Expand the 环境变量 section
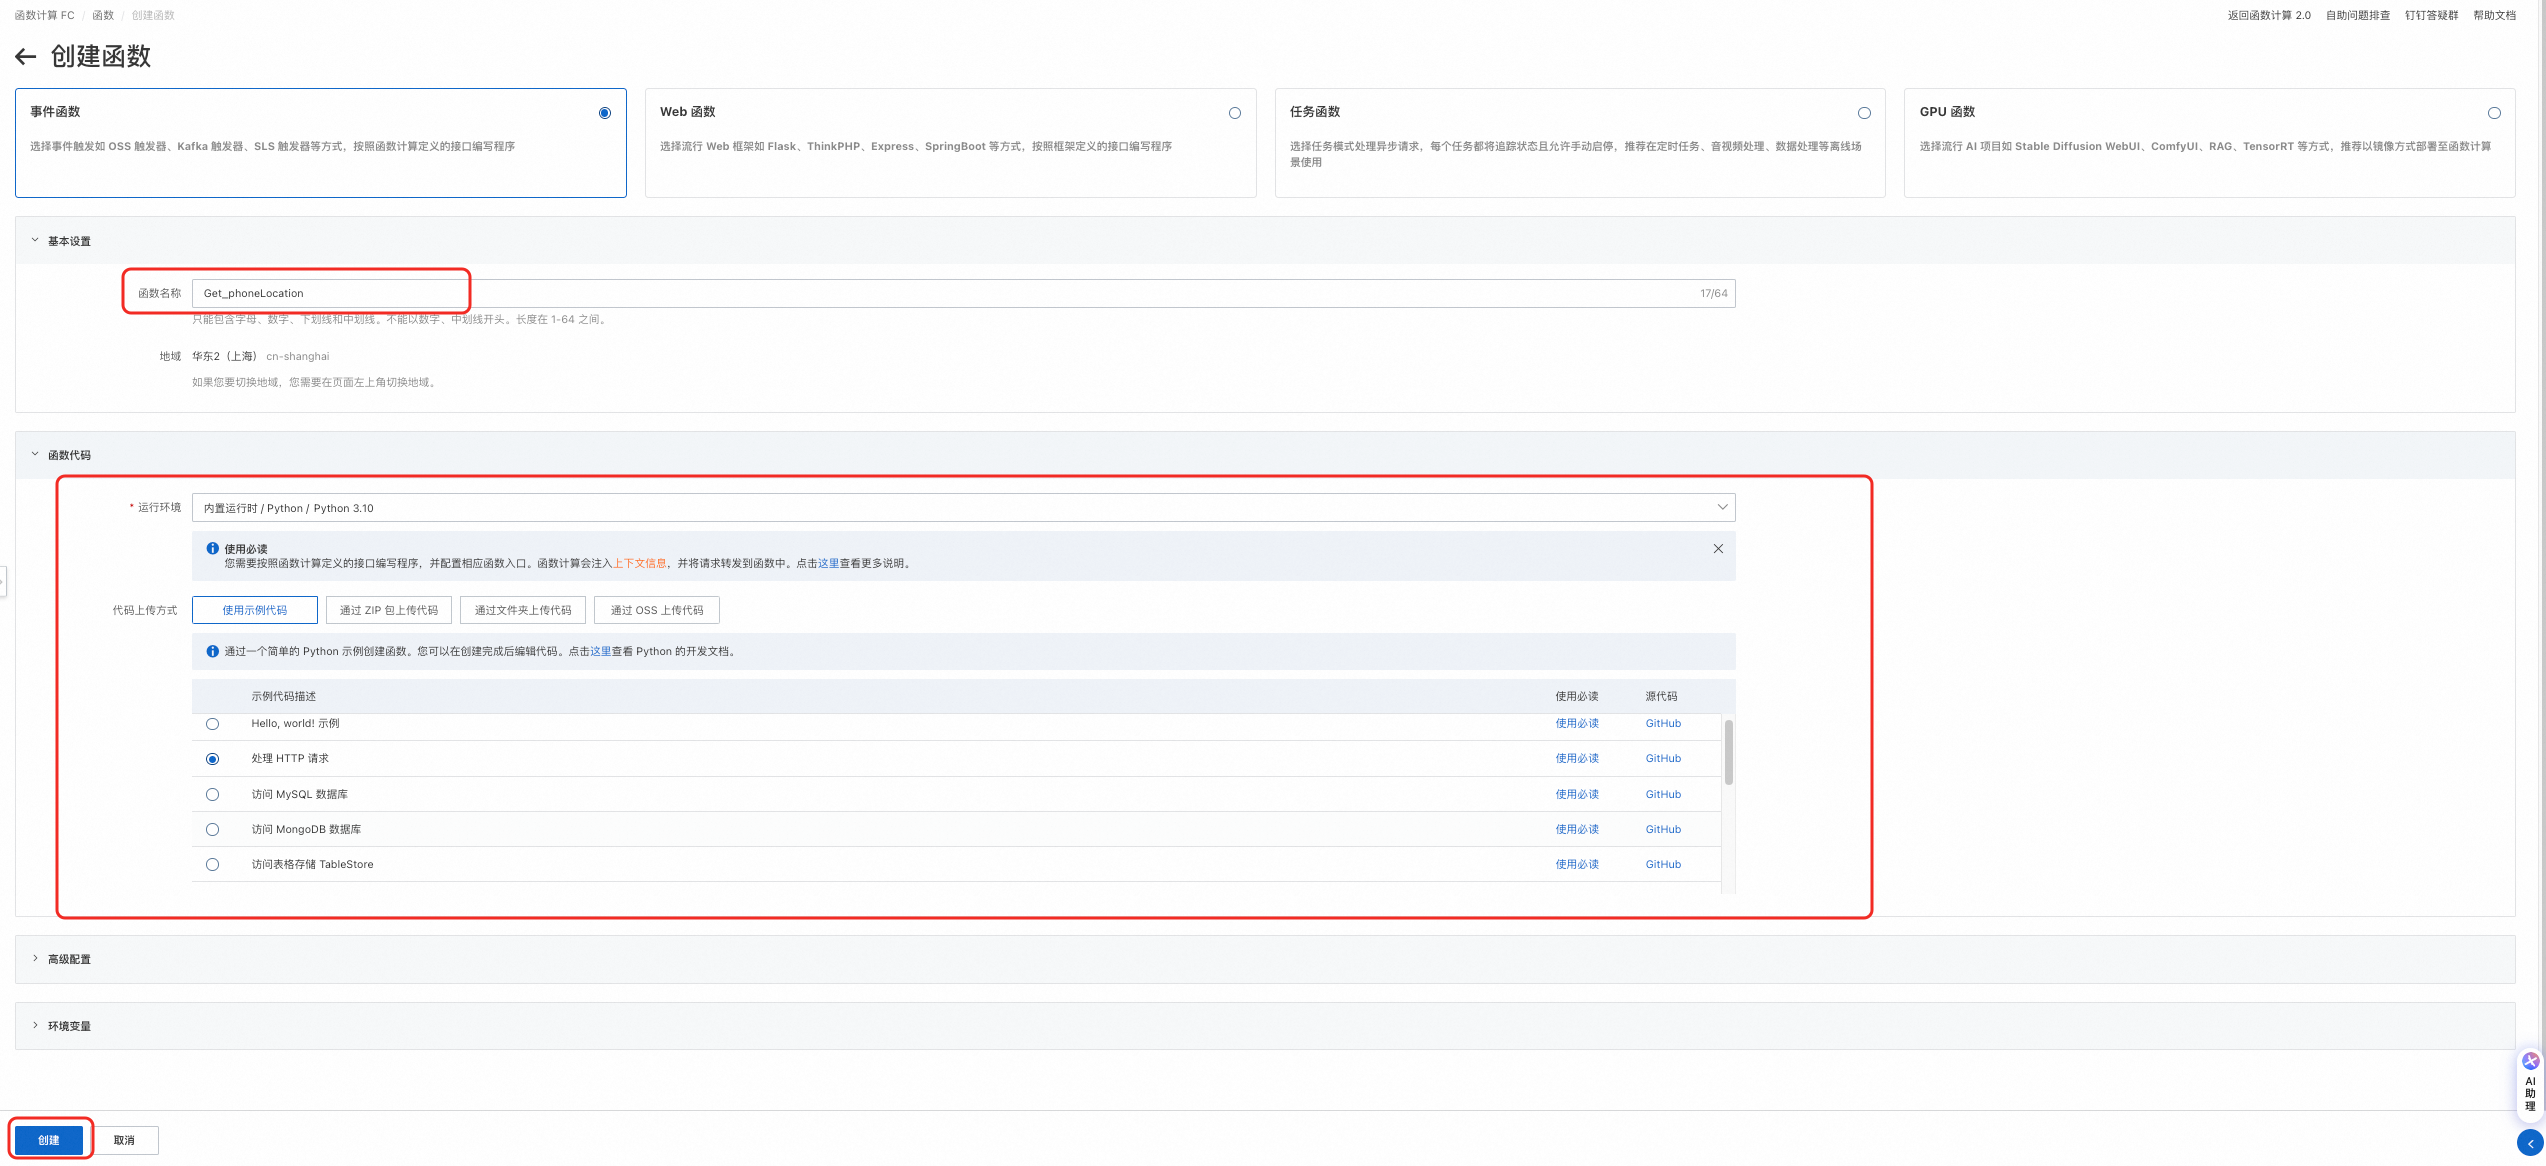2546x1166 pixels. click(35, 1026)
